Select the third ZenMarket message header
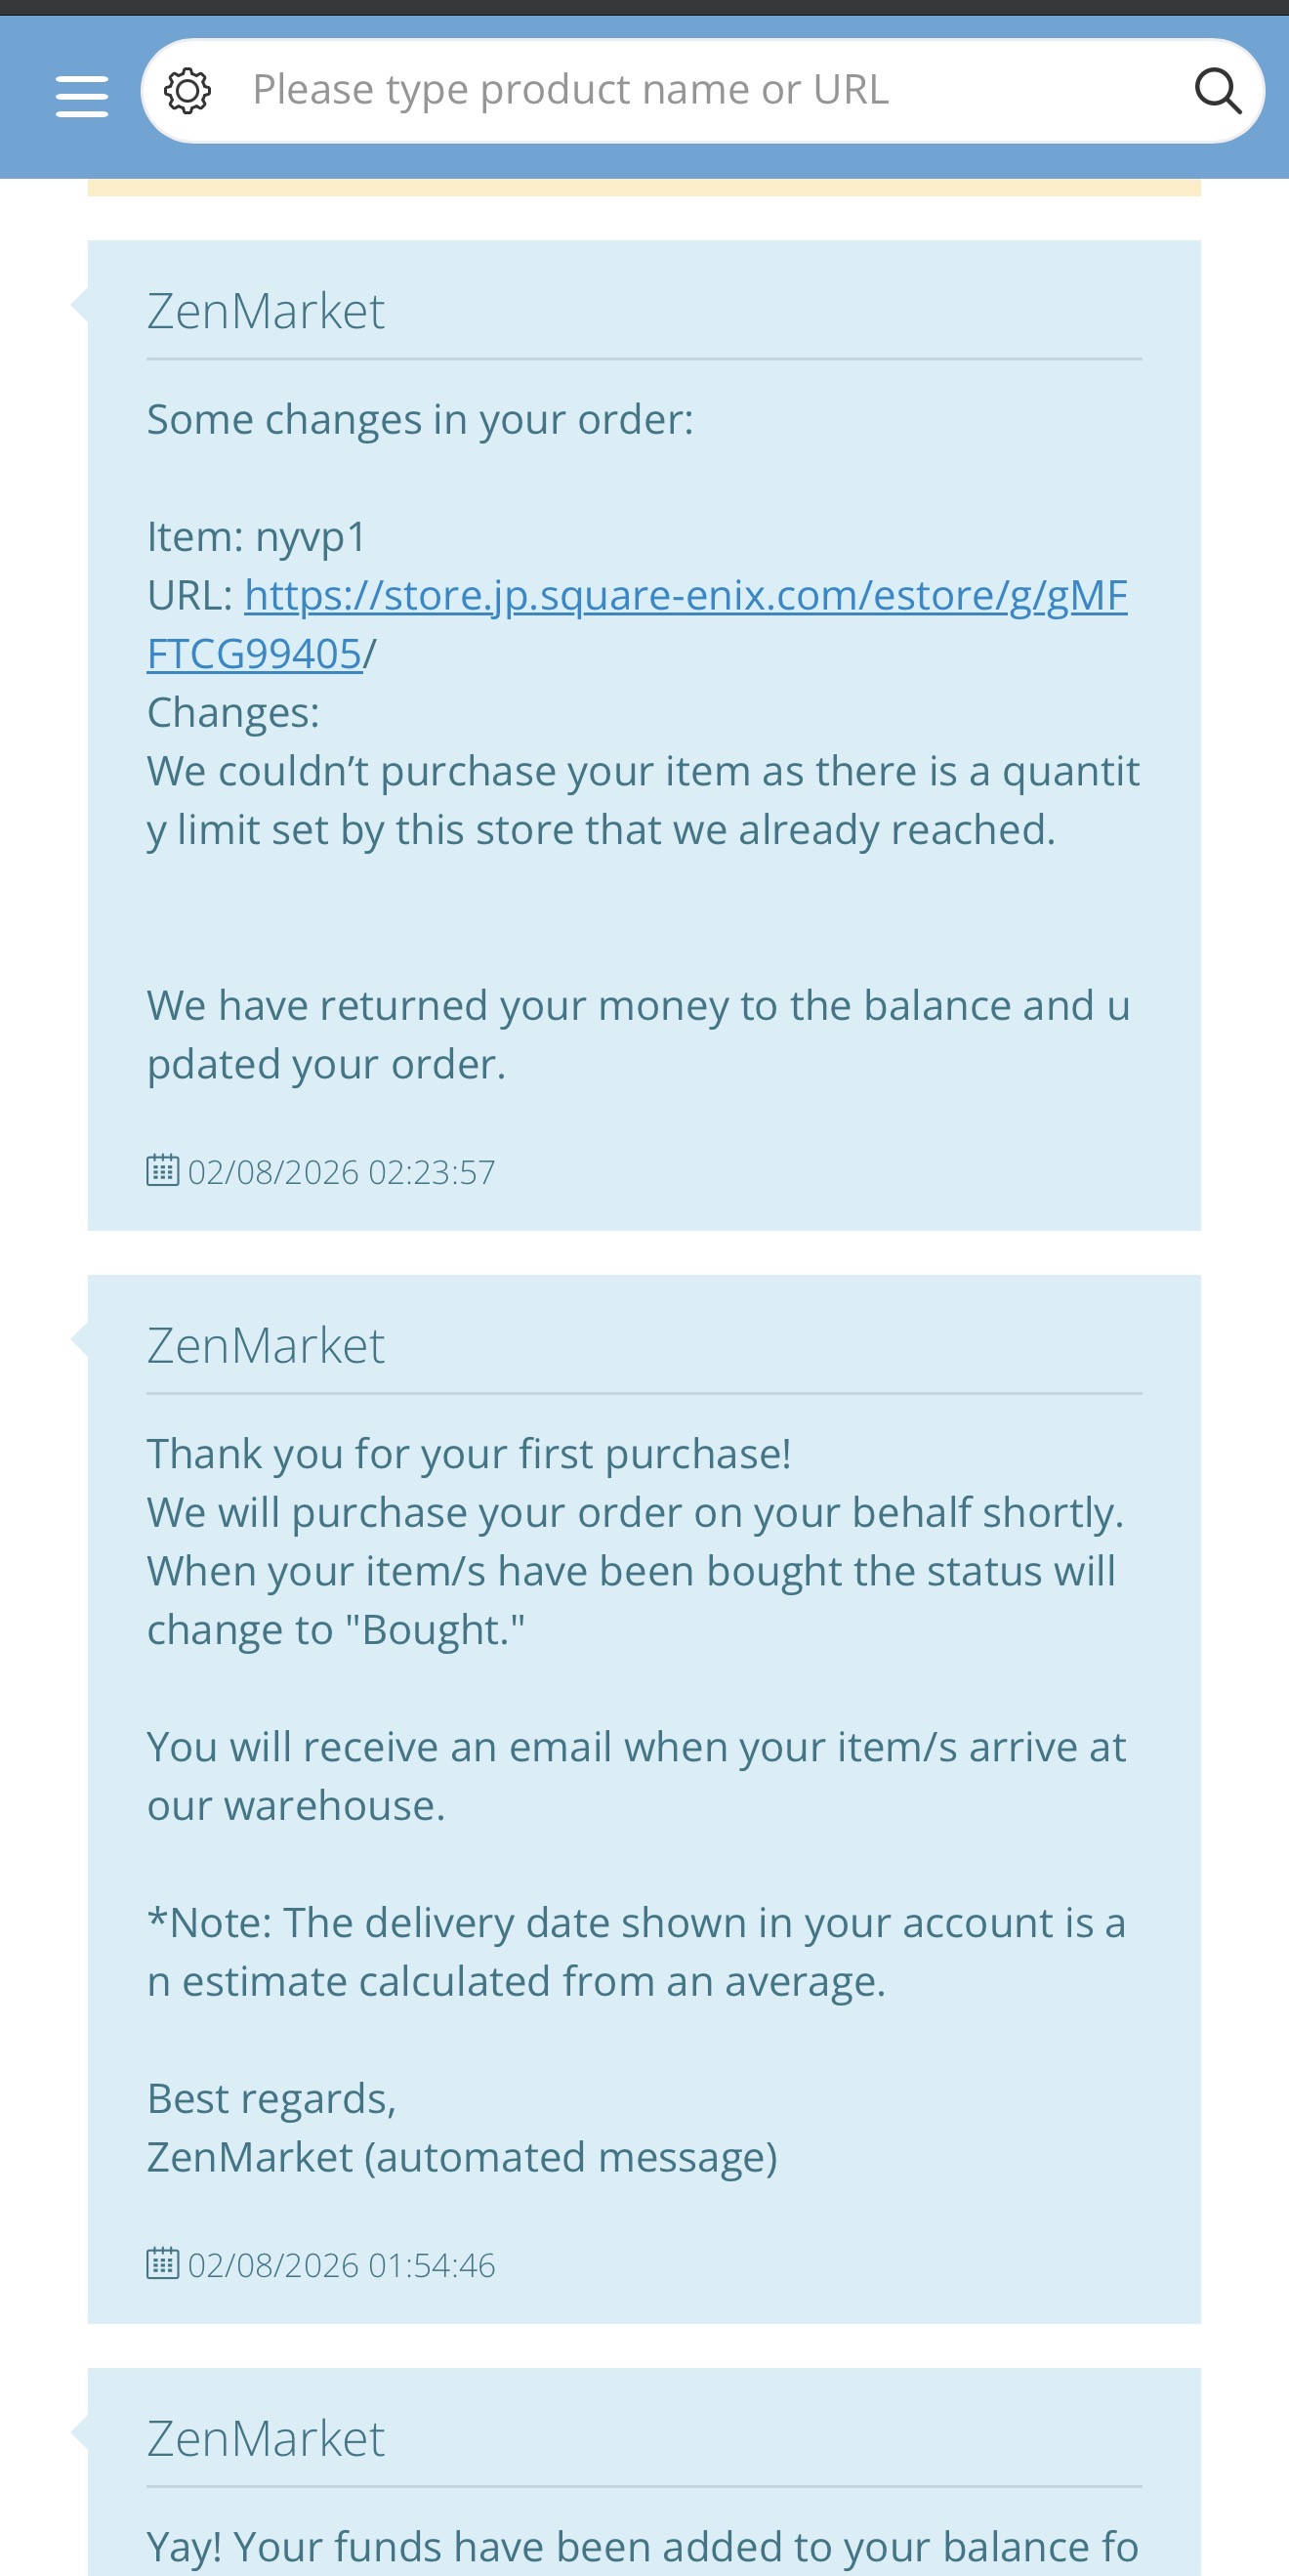 coord(265,2438)
